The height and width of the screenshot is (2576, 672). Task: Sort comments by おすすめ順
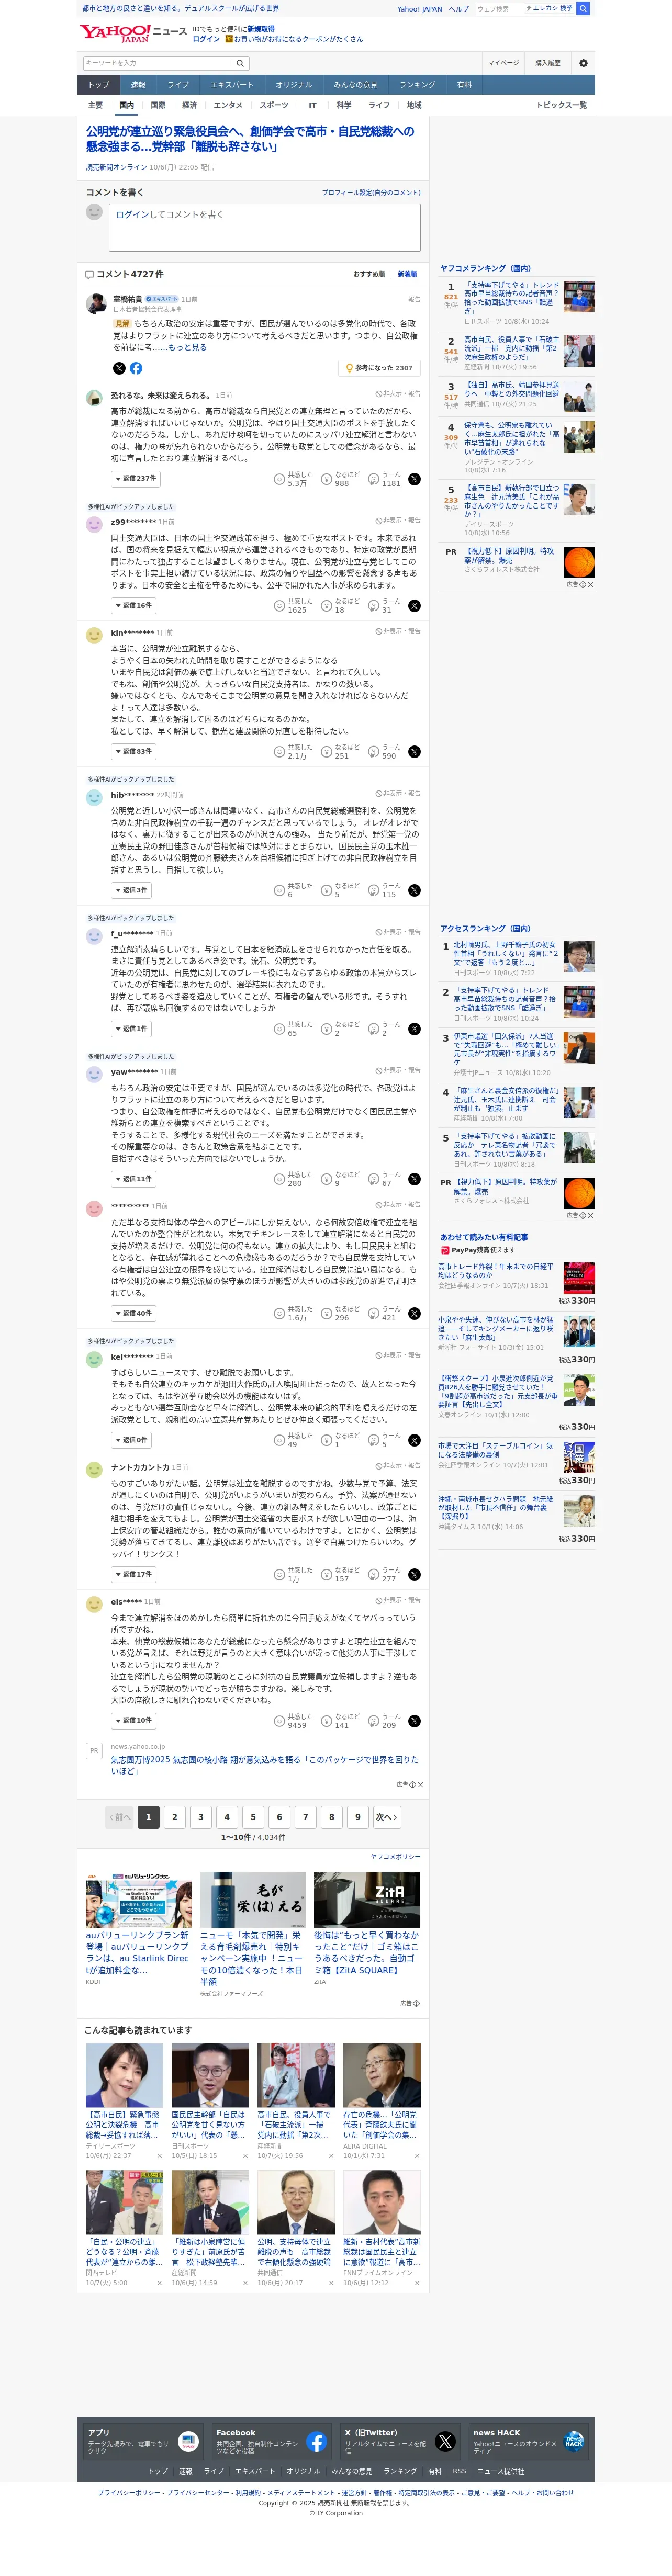368,274
